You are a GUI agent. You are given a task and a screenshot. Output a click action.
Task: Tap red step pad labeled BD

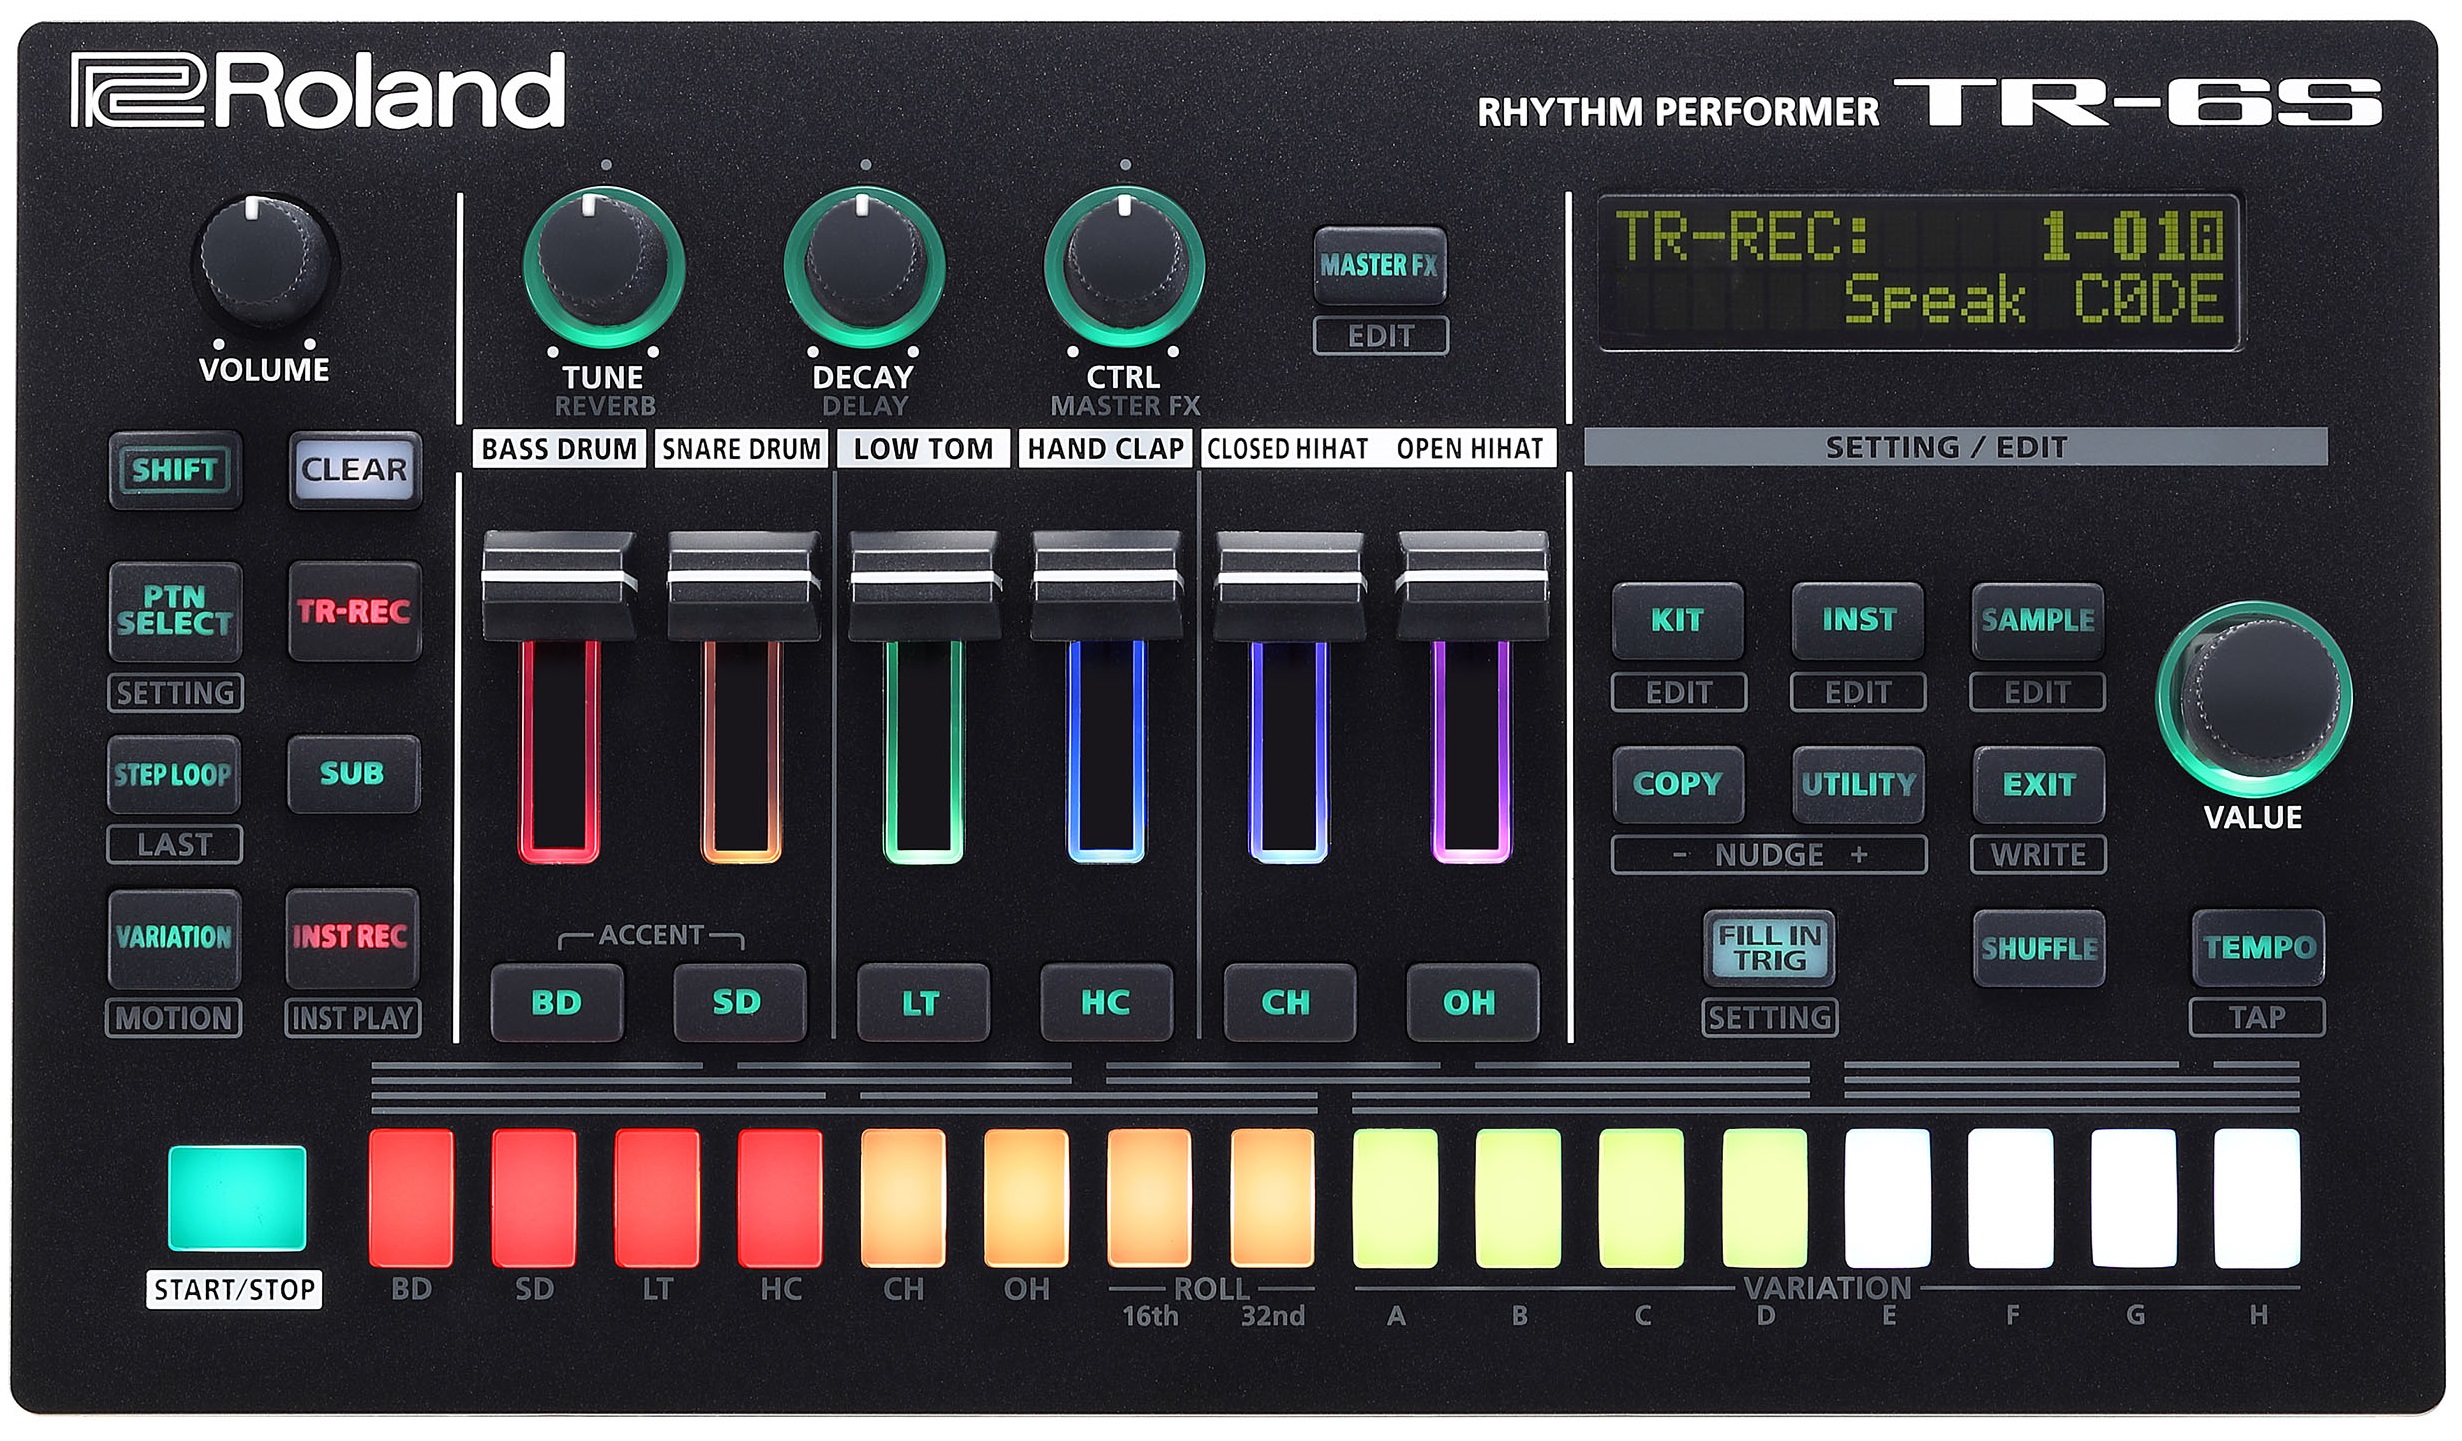click(x=411, y=1198)
